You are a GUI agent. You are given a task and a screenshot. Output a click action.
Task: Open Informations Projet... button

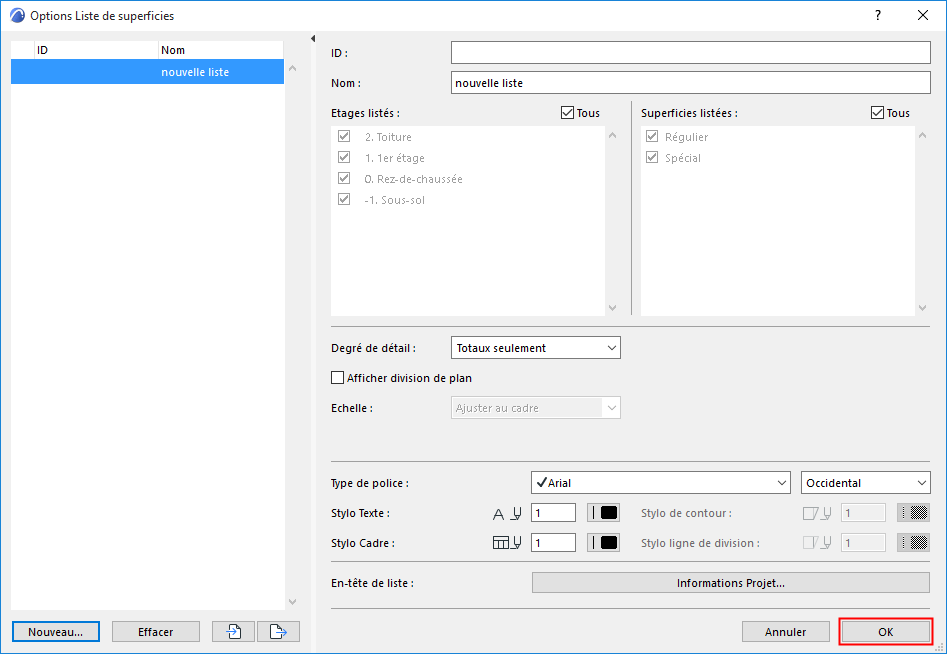(x=731, y=583)
